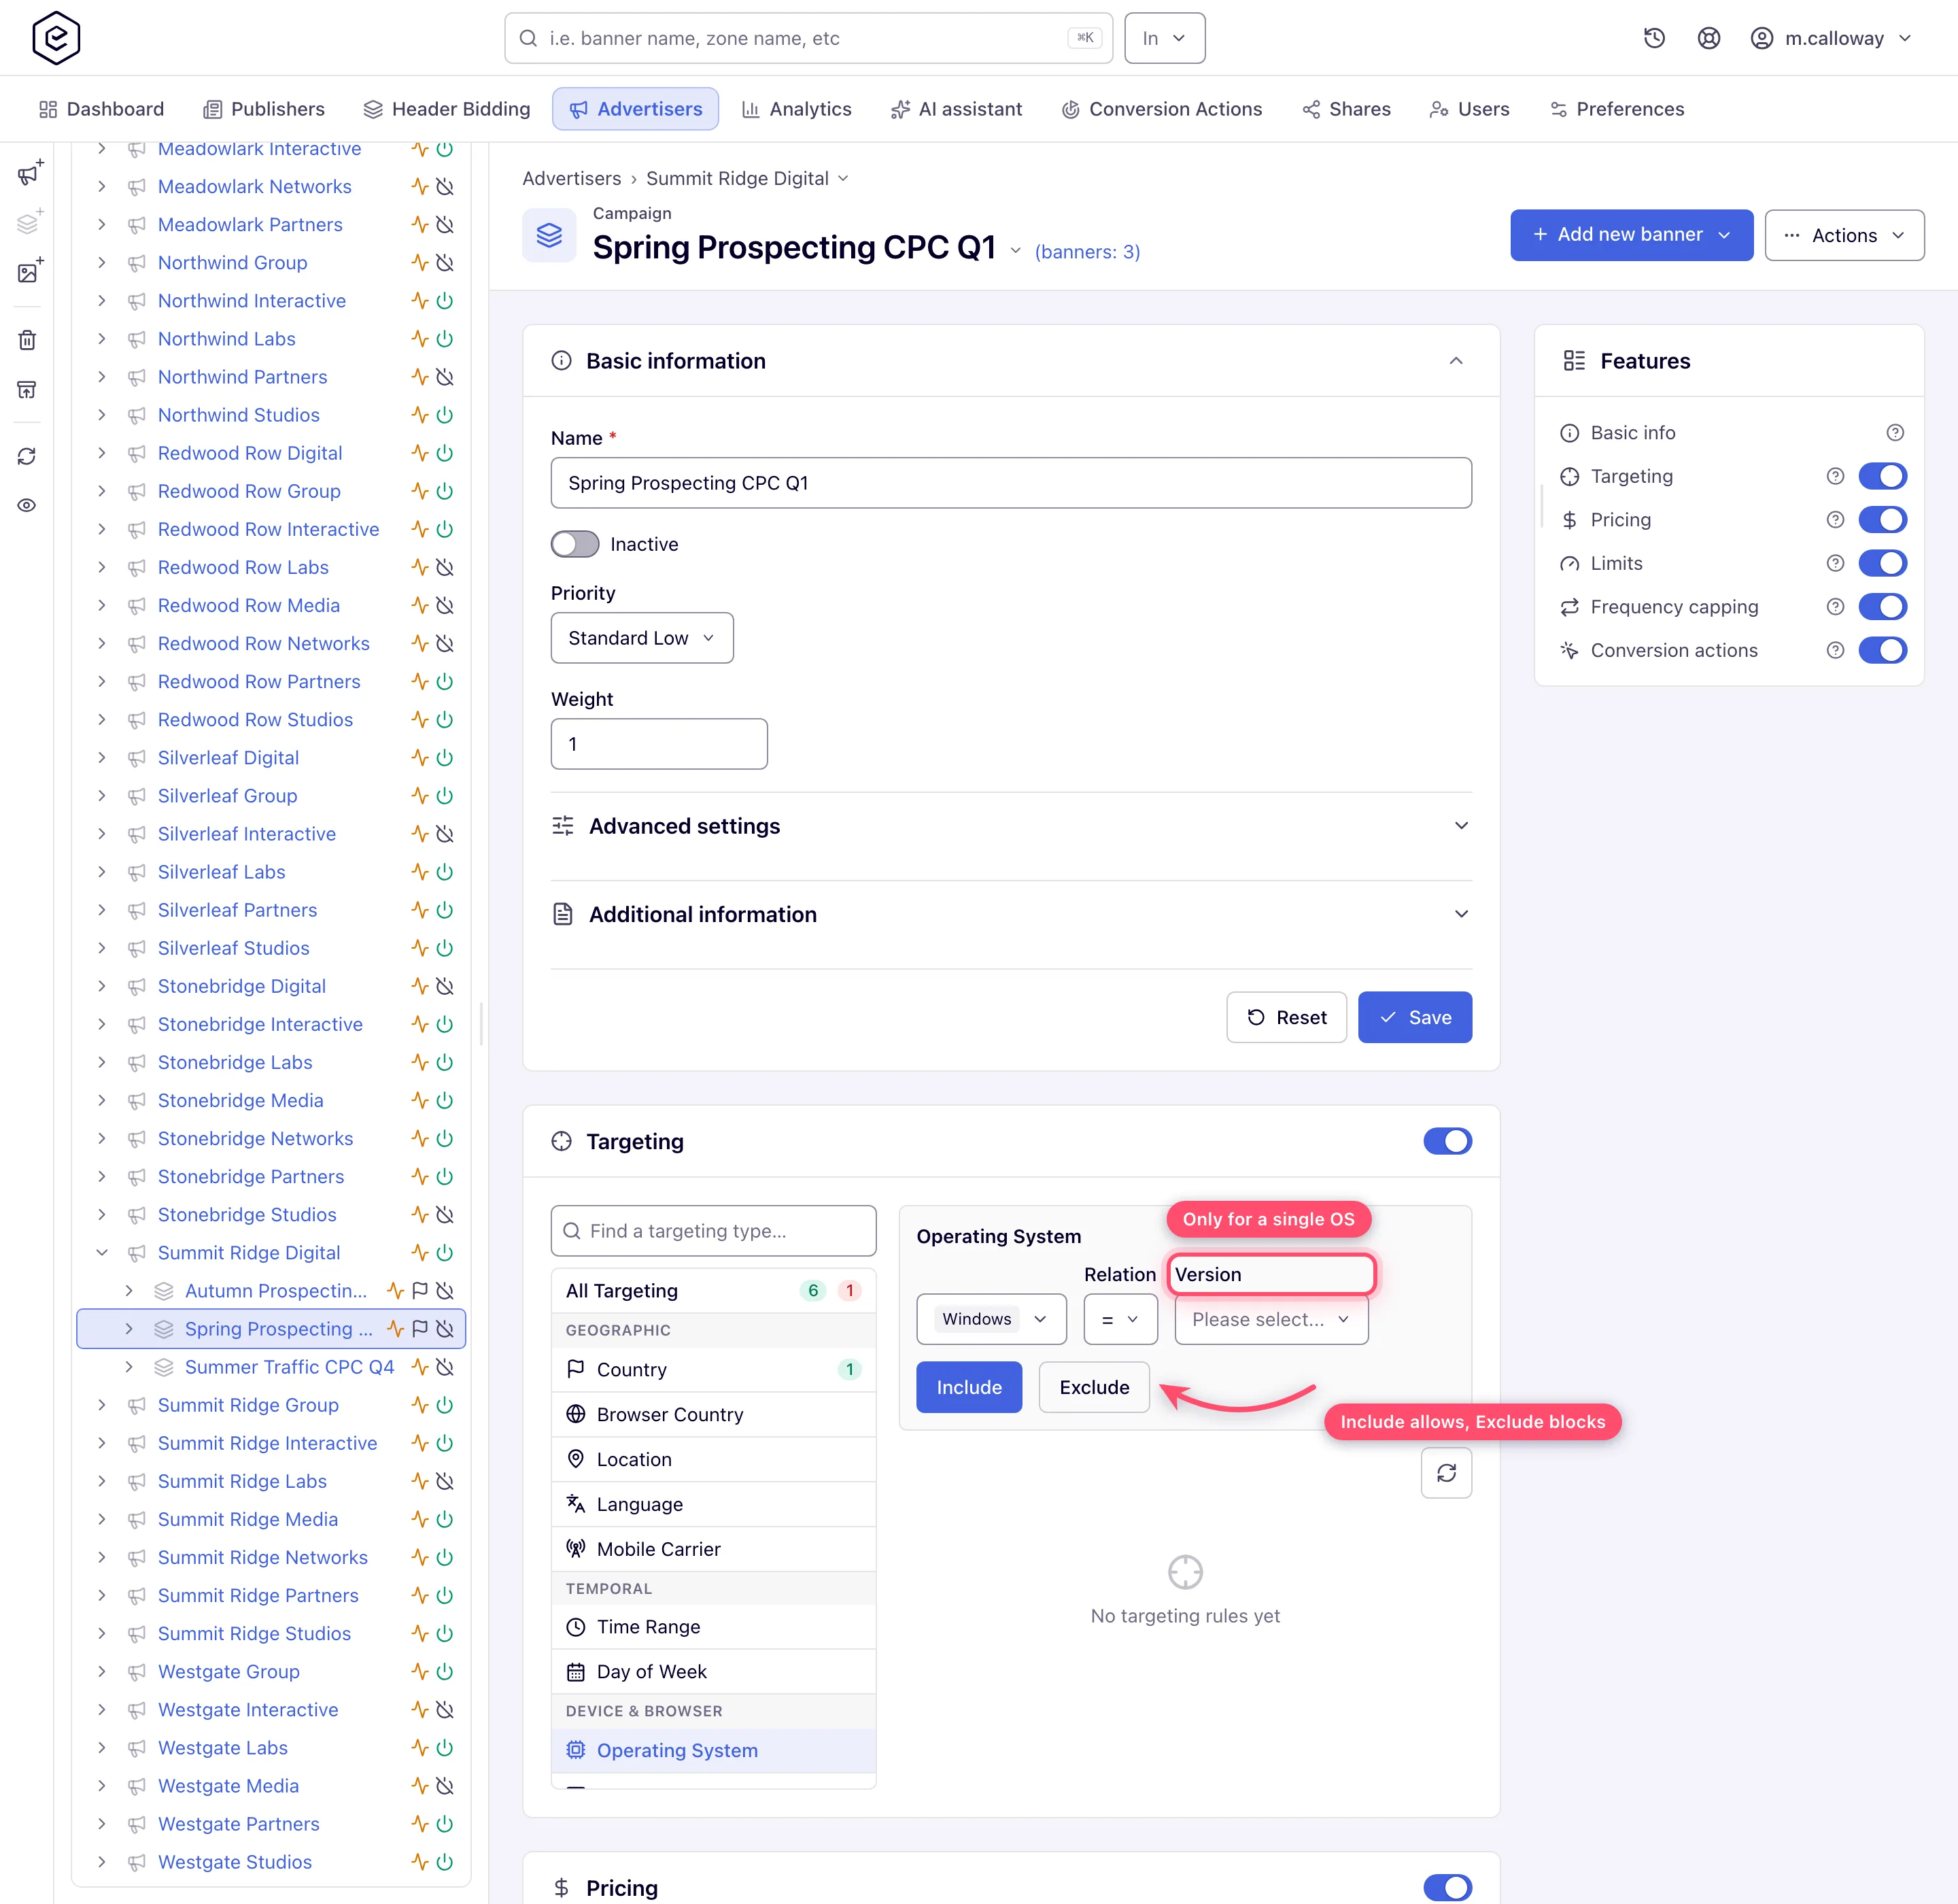
Task: Click the Targeting help question mark icon
Action: point(1835,476)
